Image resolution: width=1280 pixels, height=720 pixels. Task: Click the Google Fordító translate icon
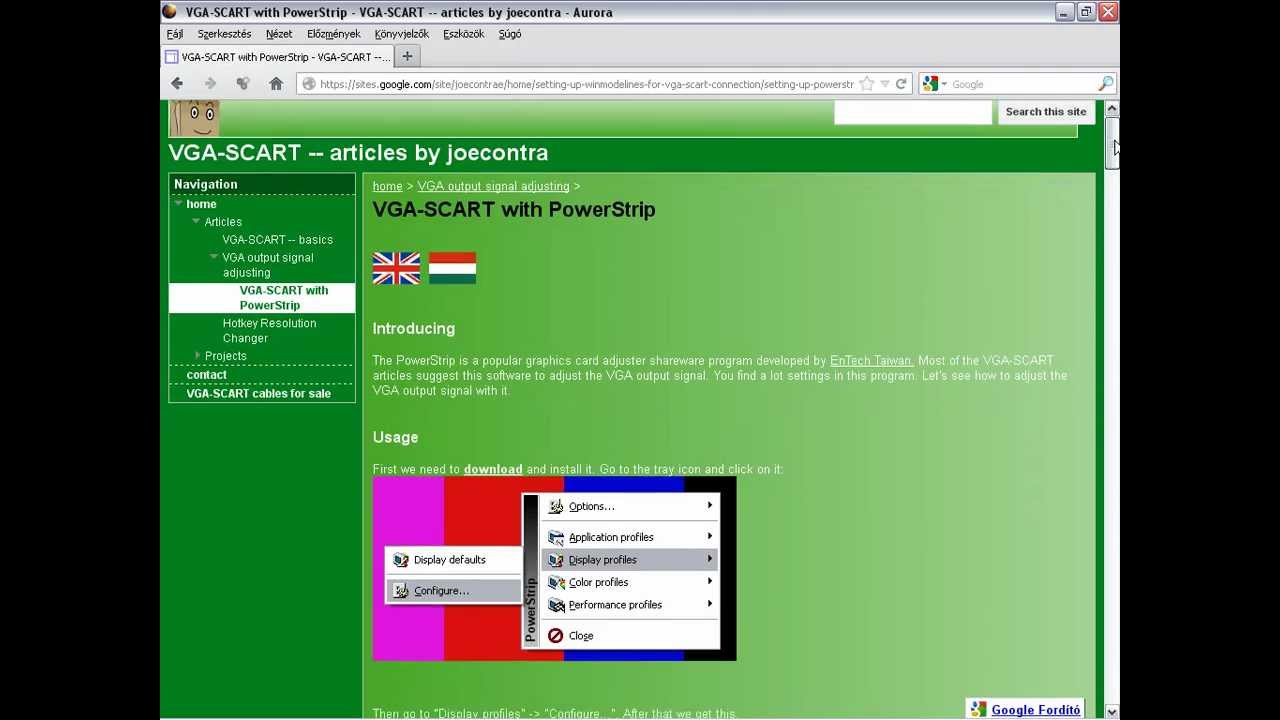coord(978,710)
